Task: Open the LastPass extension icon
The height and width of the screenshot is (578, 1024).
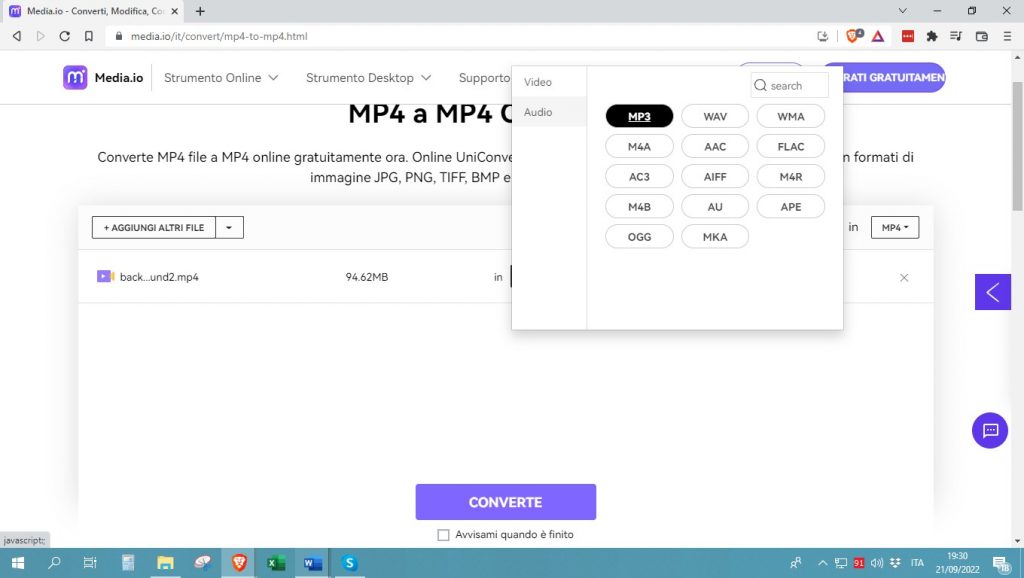Action: [x=908, y=35]
